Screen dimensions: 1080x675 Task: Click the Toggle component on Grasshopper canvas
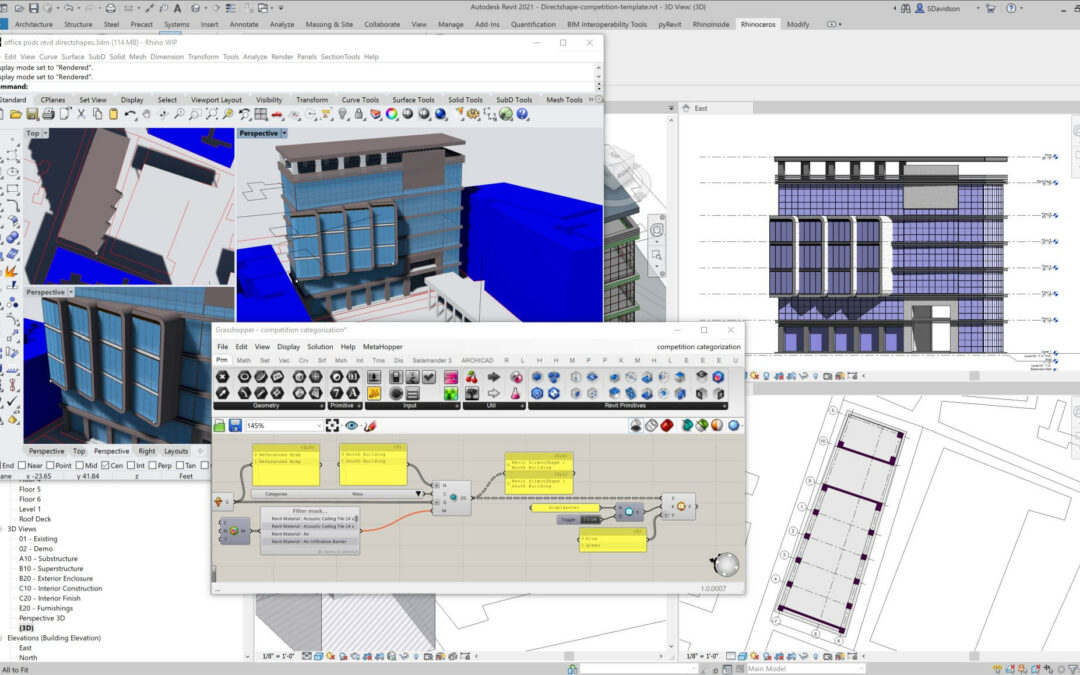(579, 519)
